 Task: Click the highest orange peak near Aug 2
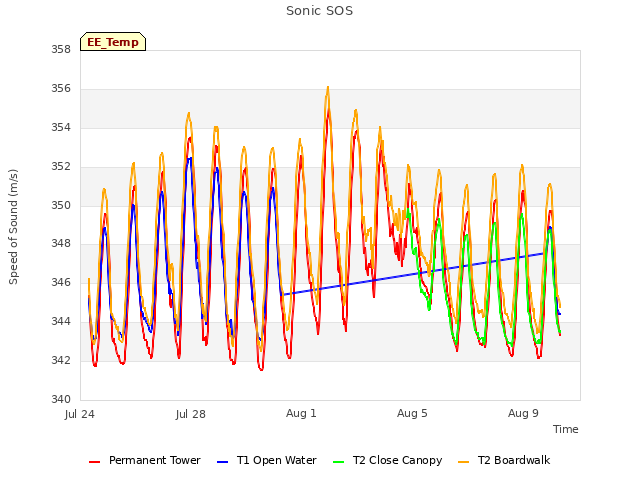coord(328,88)
